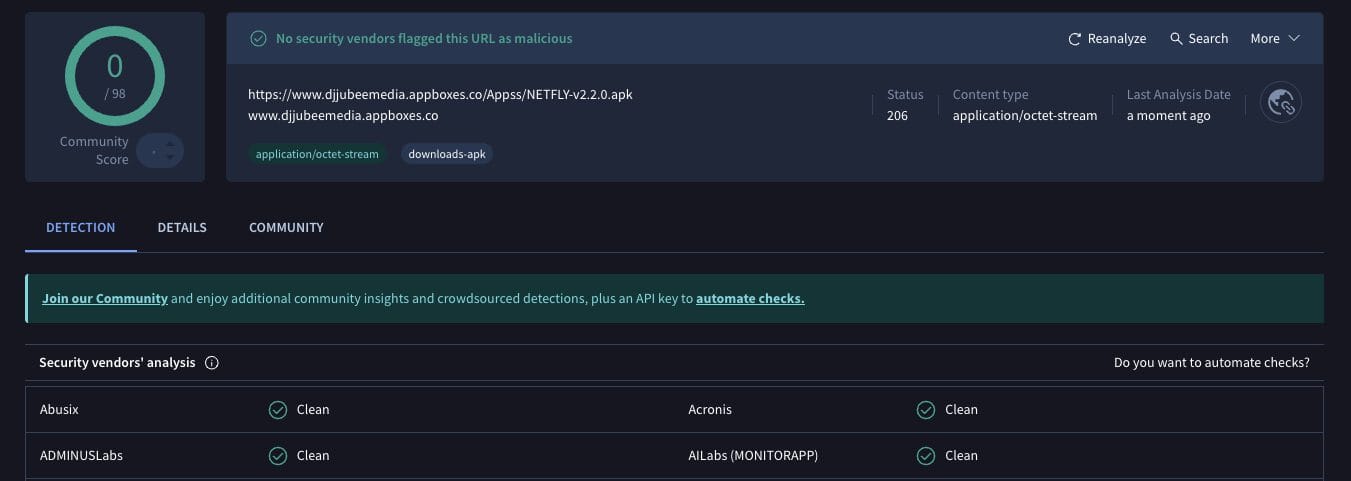Upvote with the Community Score up arrow

pos(171,146)
